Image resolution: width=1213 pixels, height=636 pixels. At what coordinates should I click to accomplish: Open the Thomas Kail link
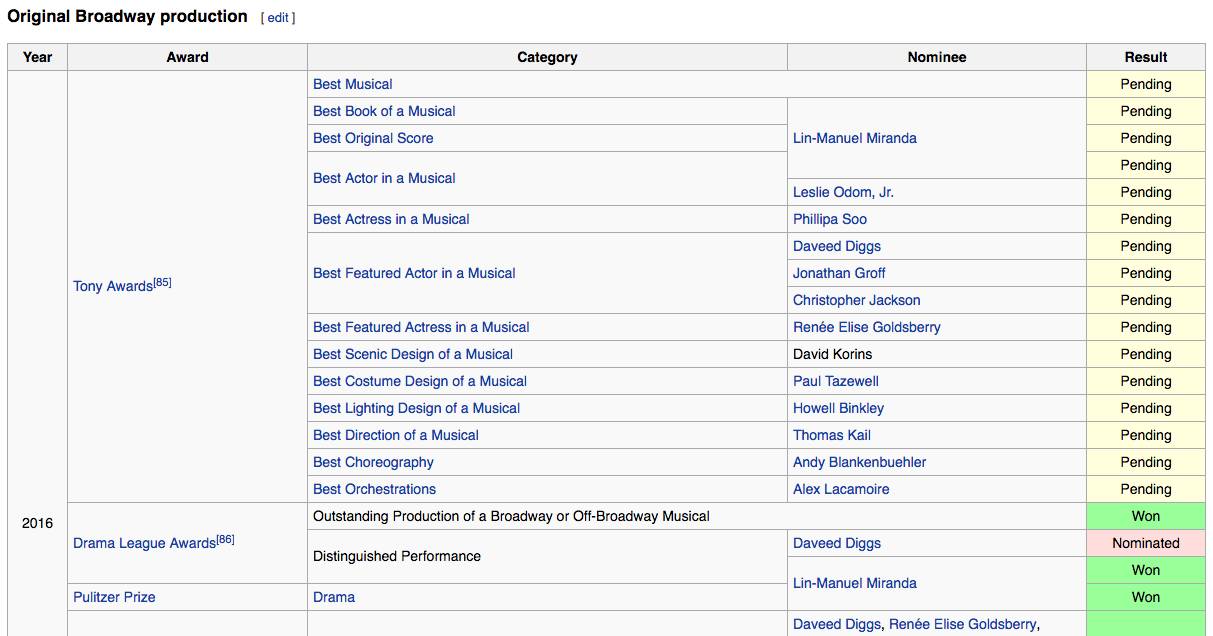832,435
